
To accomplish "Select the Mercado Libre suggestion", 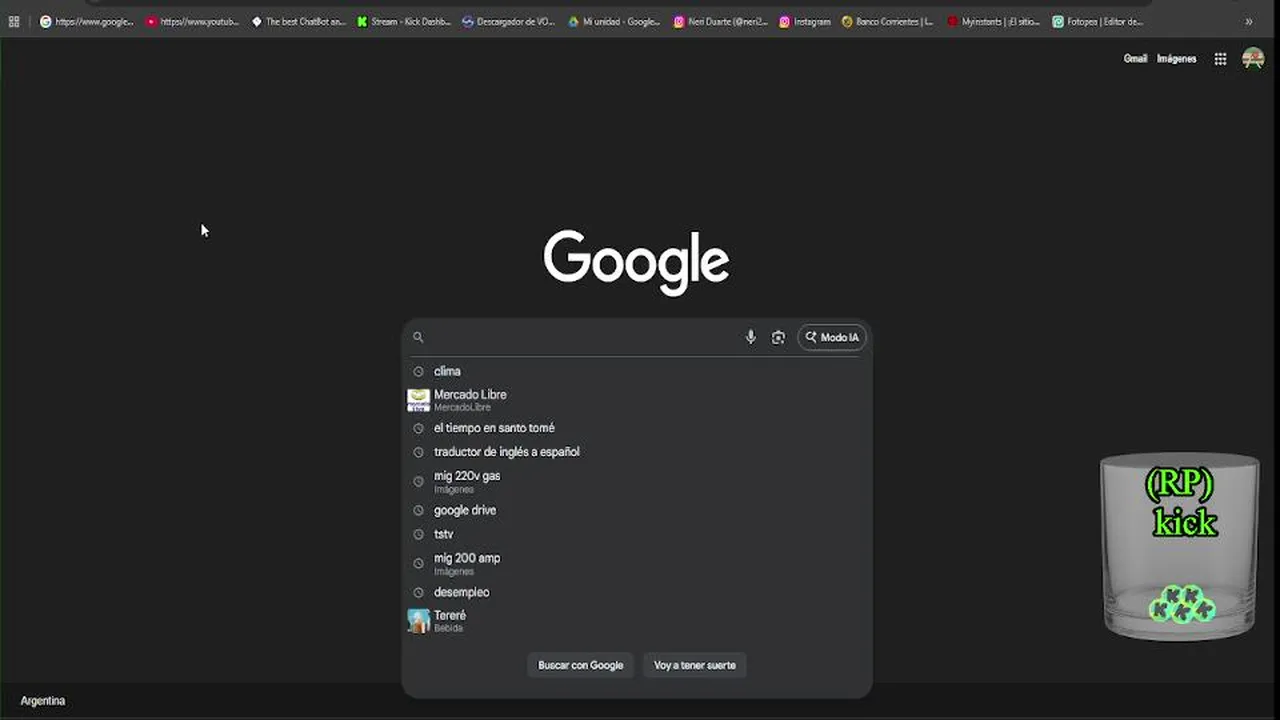I will click(636, 400).
